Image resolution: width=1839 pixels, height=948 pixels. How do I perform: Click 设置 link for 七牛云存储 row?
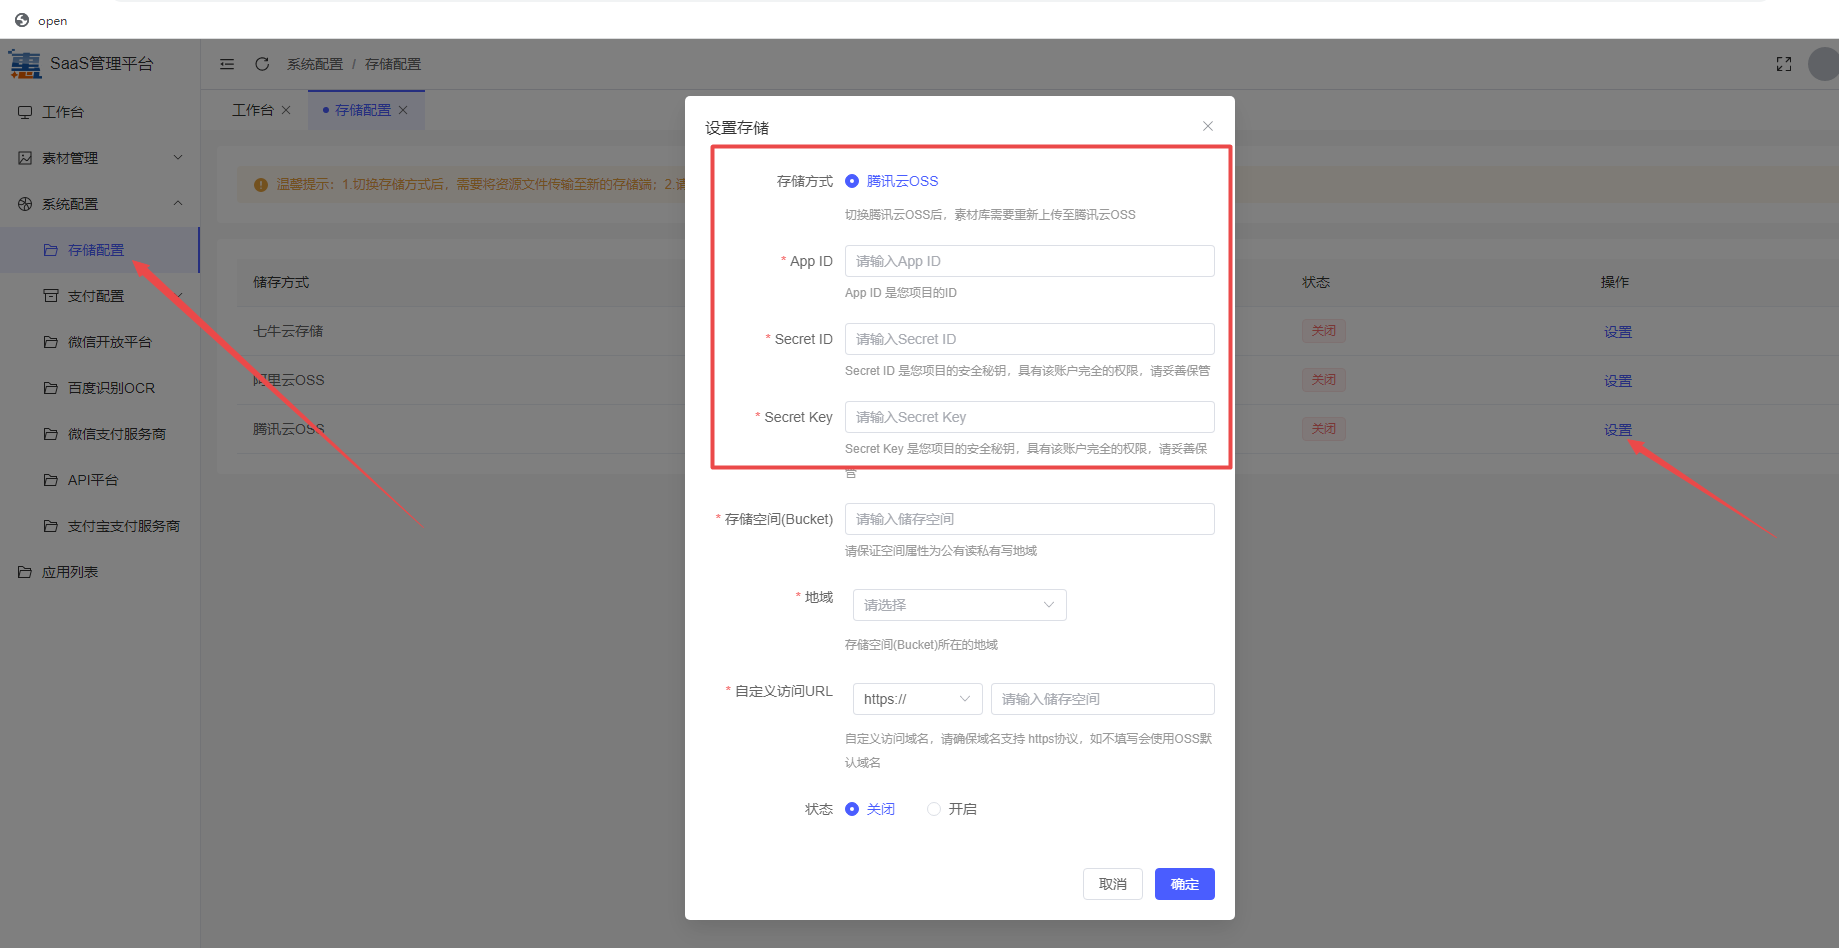click(1618, 332)
